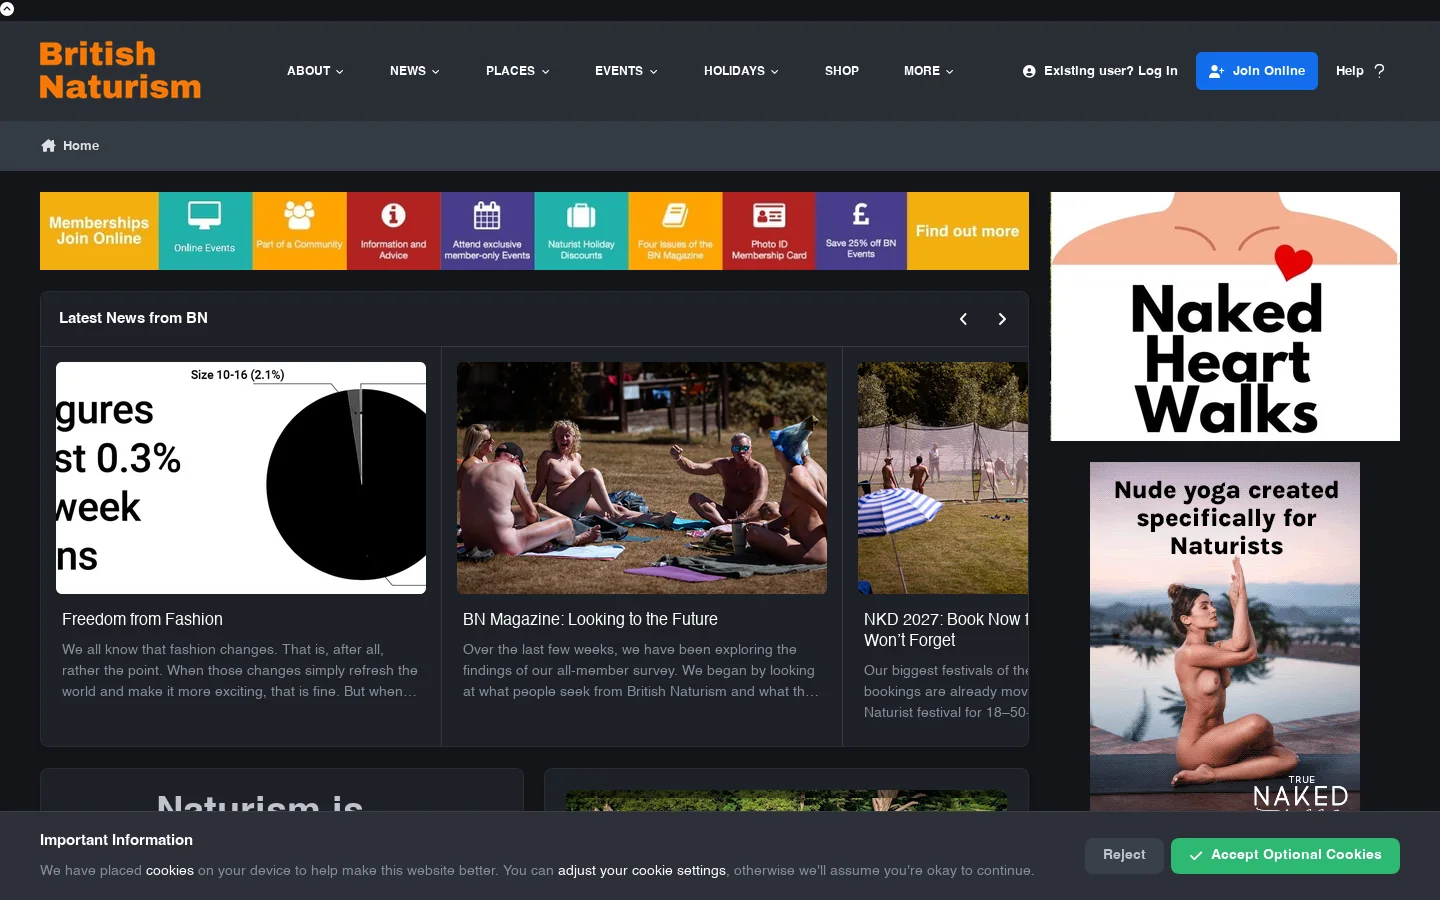This screenshot has width=1440, height=900.
Task: Click the nude yoga True Naked ad
Action: (x=1225, y=636)
